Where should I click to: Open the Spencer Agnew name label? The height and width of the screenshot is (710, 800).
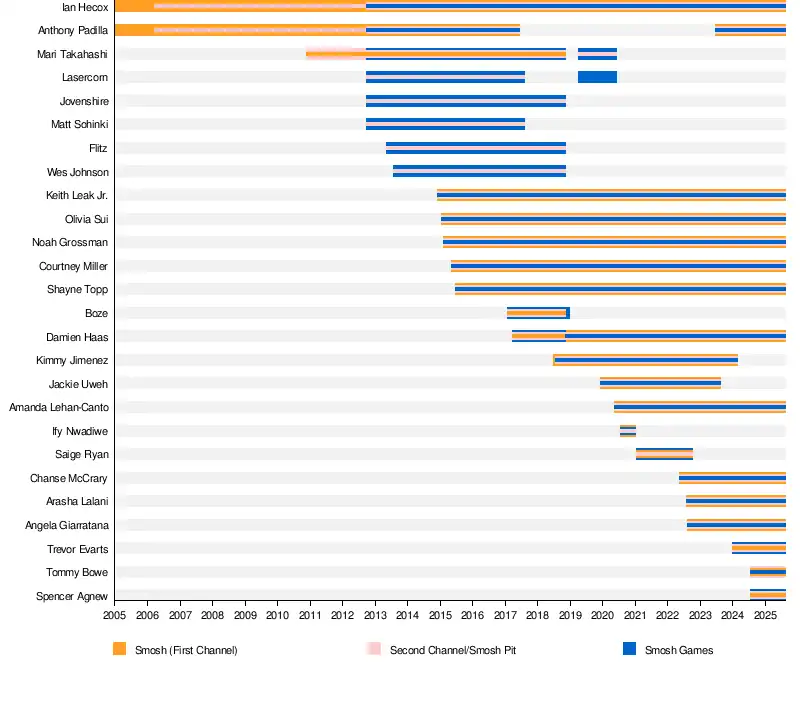(72, 597)
